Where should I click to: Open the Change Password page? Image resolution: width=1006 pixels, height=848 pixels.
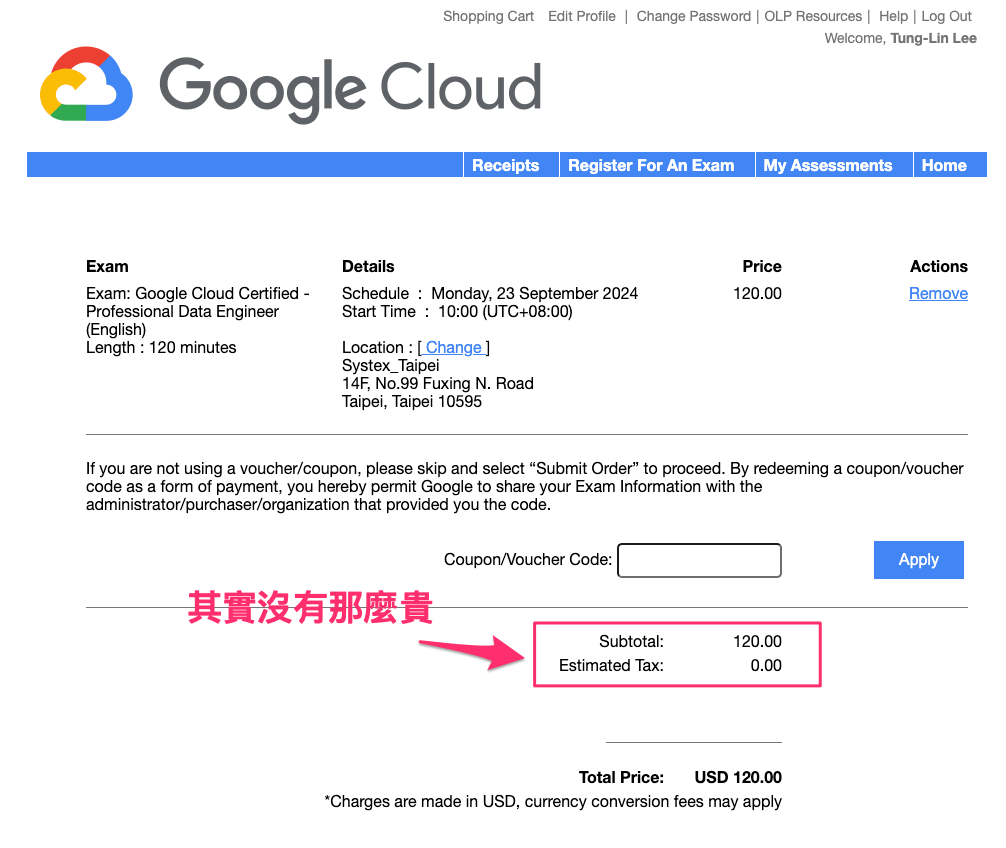click(x=693, y=16)
